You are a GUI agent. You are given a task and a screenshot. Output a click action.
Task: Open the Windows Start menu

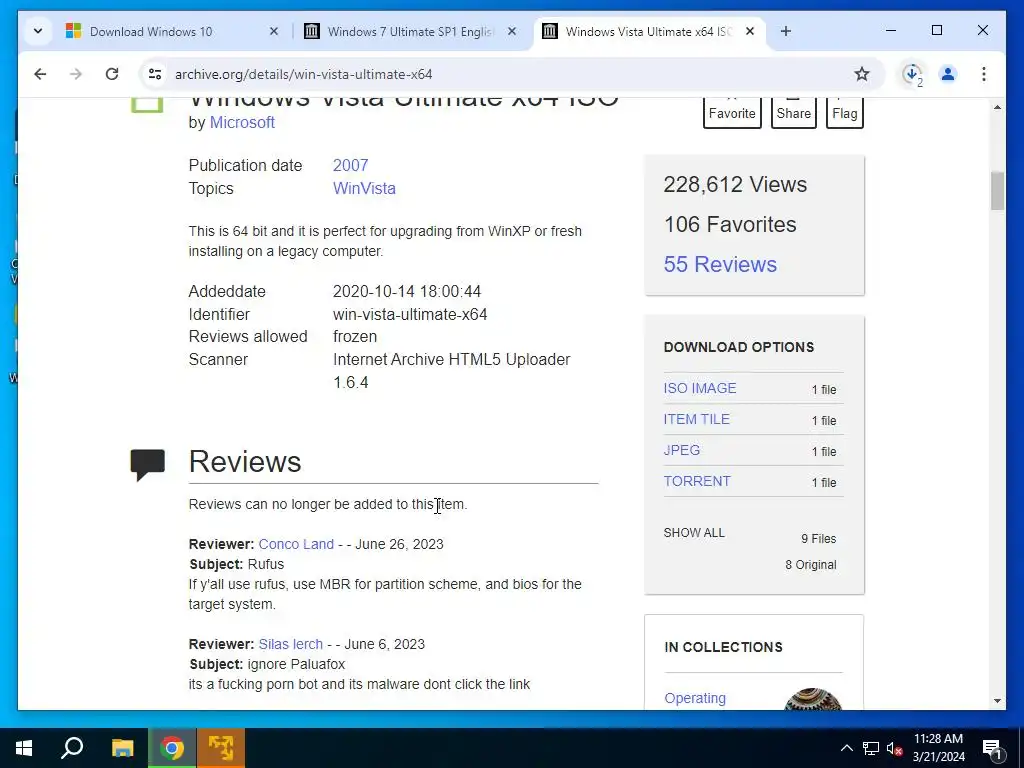[x=24, y=748]
